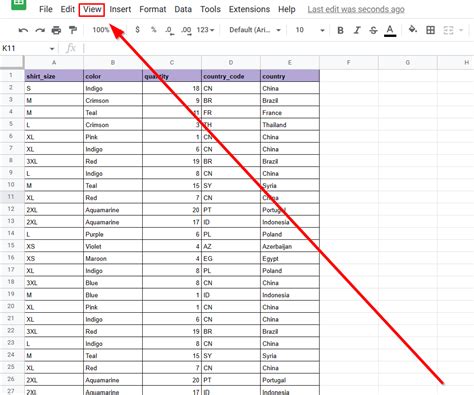Toggle Strikethrough formatting

pos(373,30)
